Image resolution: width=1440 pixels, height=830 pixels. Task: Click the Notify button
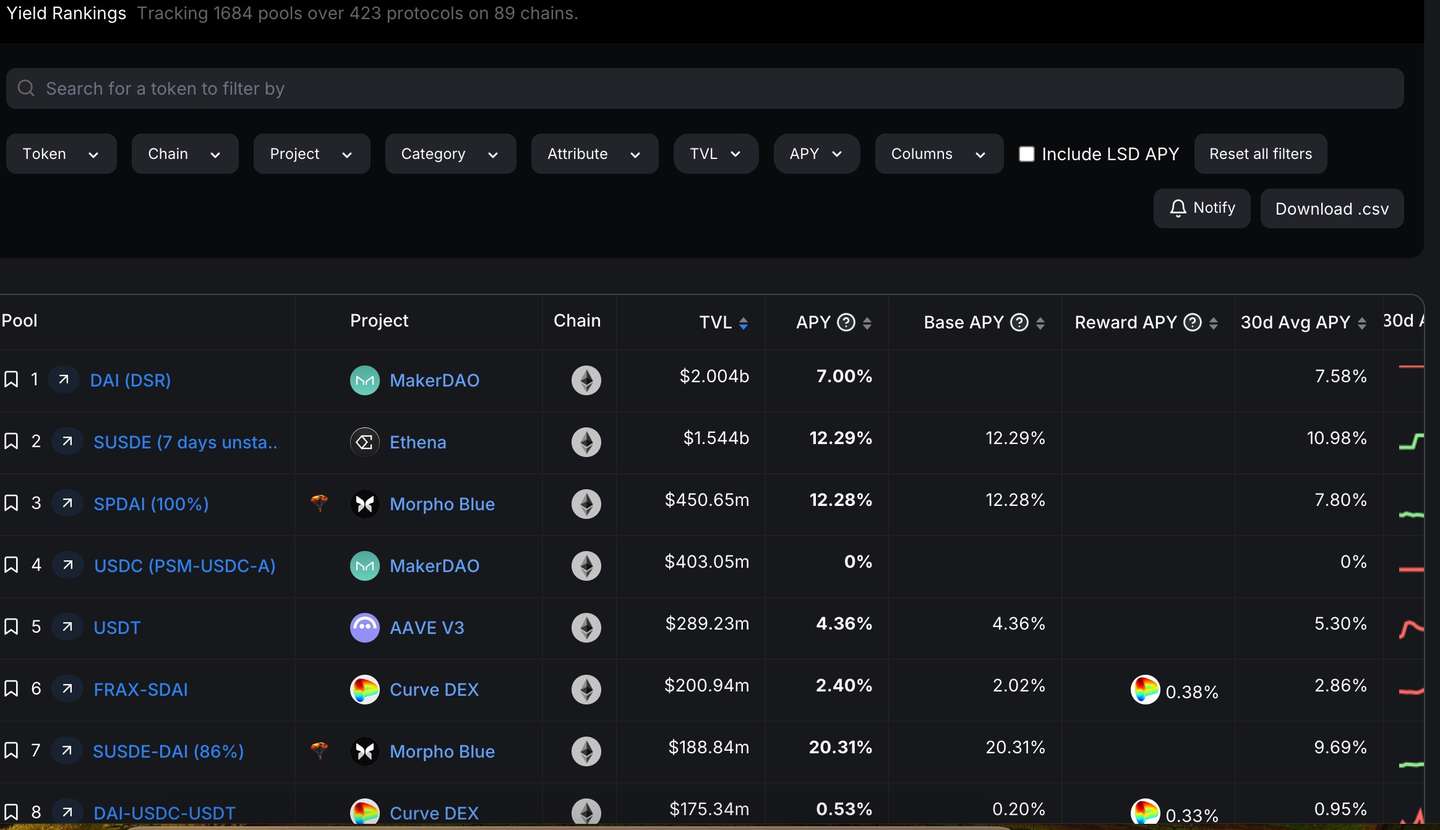coord(1202,208)
